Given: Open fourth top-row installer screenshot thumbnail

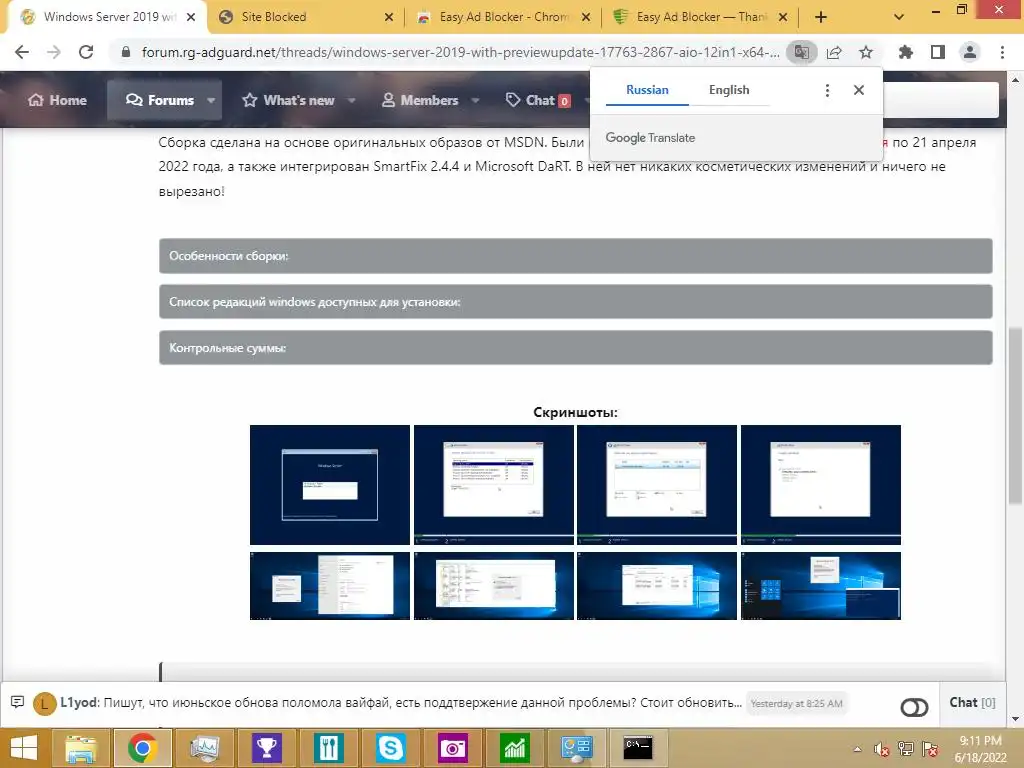Looking at the screenshot, I should pos(821,485).
